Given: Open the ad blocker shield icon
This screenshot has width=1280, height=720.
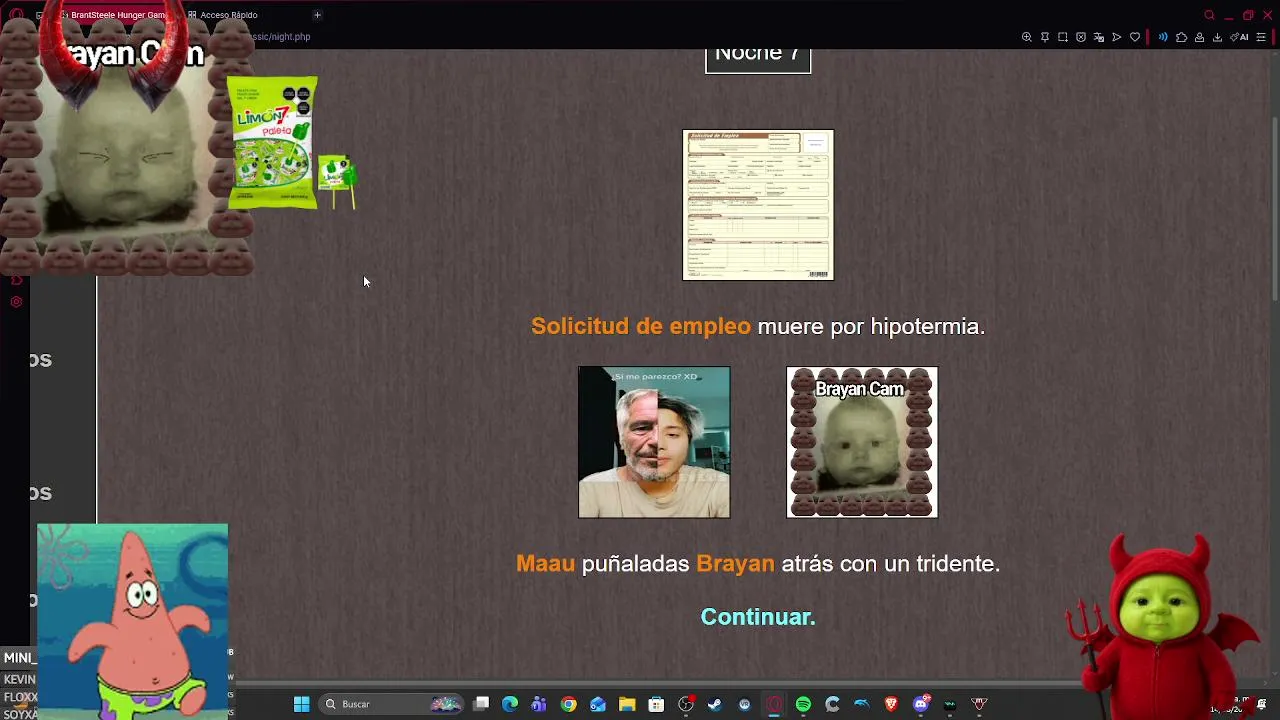Looking at the screenshot, I should pyautogui.click(x=1081, y=37).
